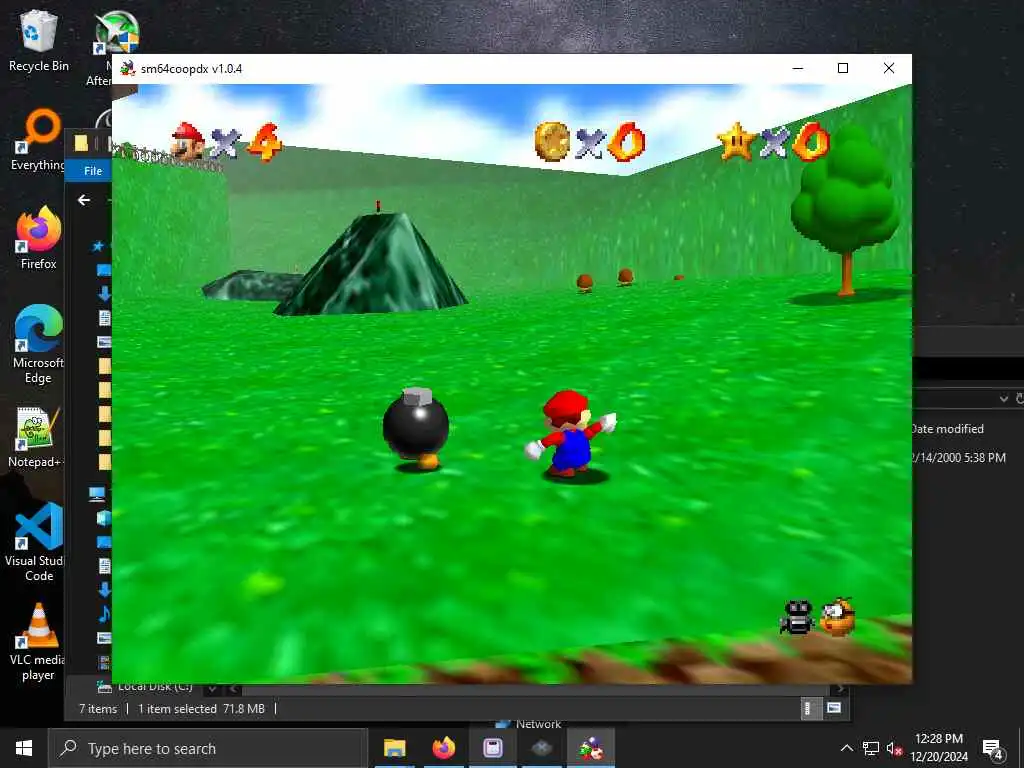Open the Visual Studio Code desktop shortcut
This screenshot has width=1024, height=768.
click(39, 543)
